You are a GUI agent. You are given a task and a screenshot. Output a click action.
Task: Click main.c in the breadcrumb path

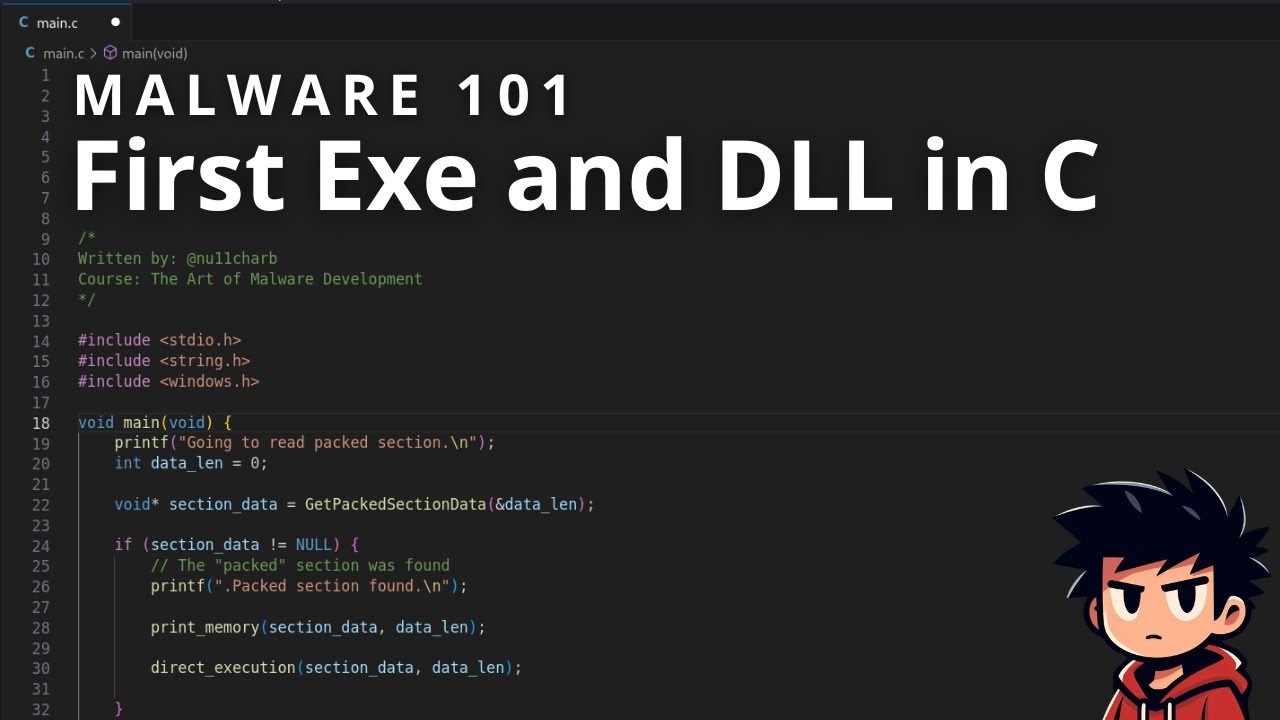63,53
